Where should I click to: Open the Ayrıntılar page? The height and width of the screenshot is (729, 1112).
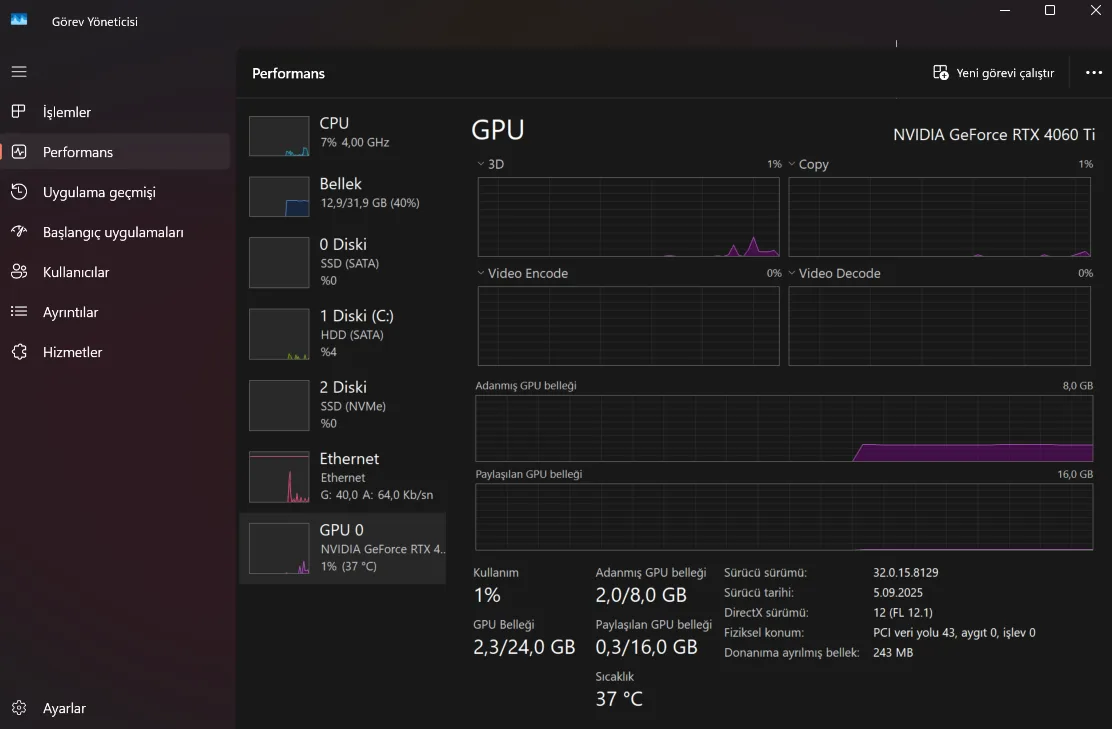click(116, 312)
